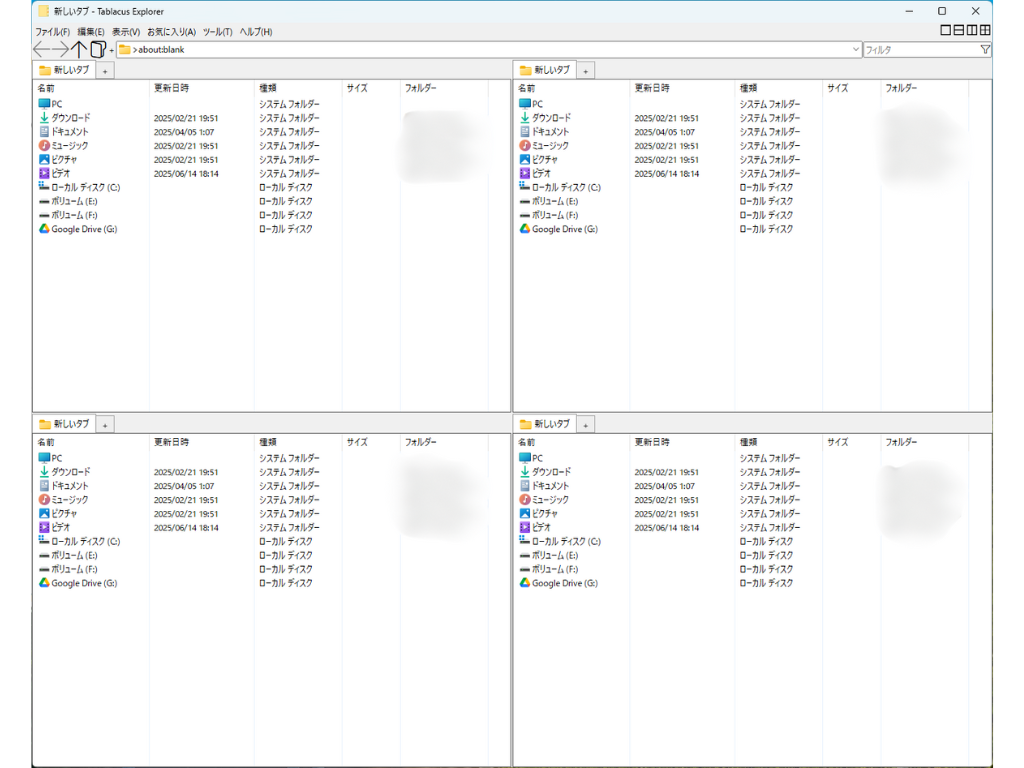Image resolution: width=1024 pixels, height=768 pixels.
Task: Select the two-column vertical split layout icon
Action: pyautogui.click(x=972, y=31)
